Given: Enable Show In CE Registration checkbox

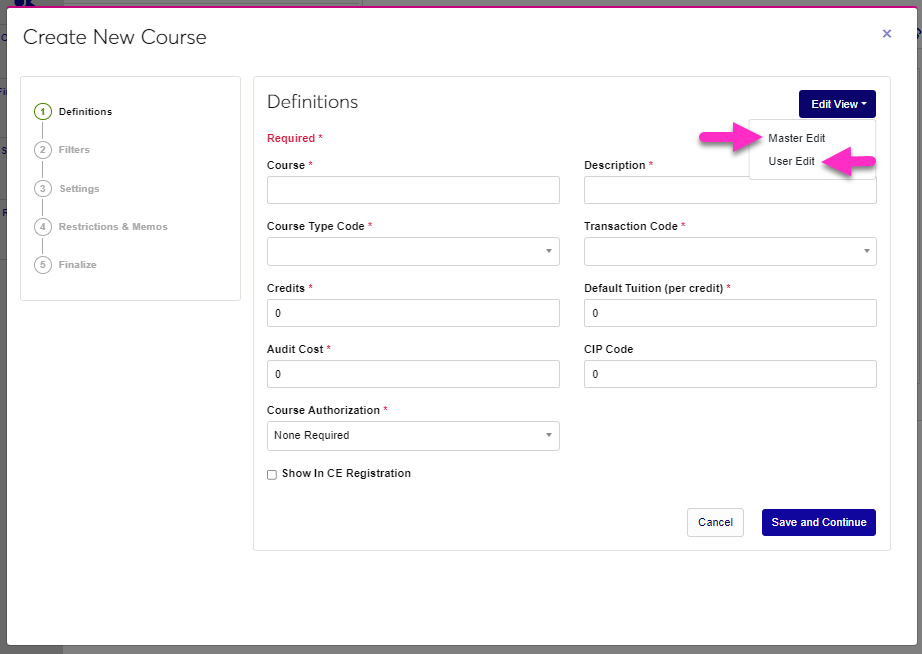Looking at the screenshot, I should point(272,475).
